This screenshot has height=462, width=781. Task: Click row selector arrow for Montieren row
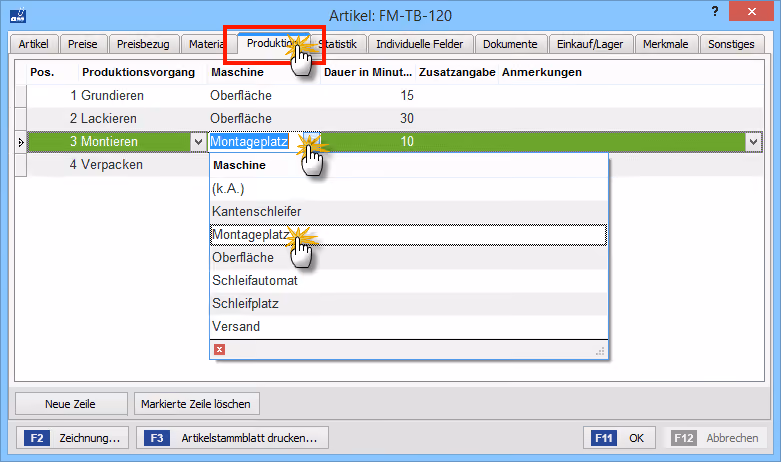click(x=21, y=142)
